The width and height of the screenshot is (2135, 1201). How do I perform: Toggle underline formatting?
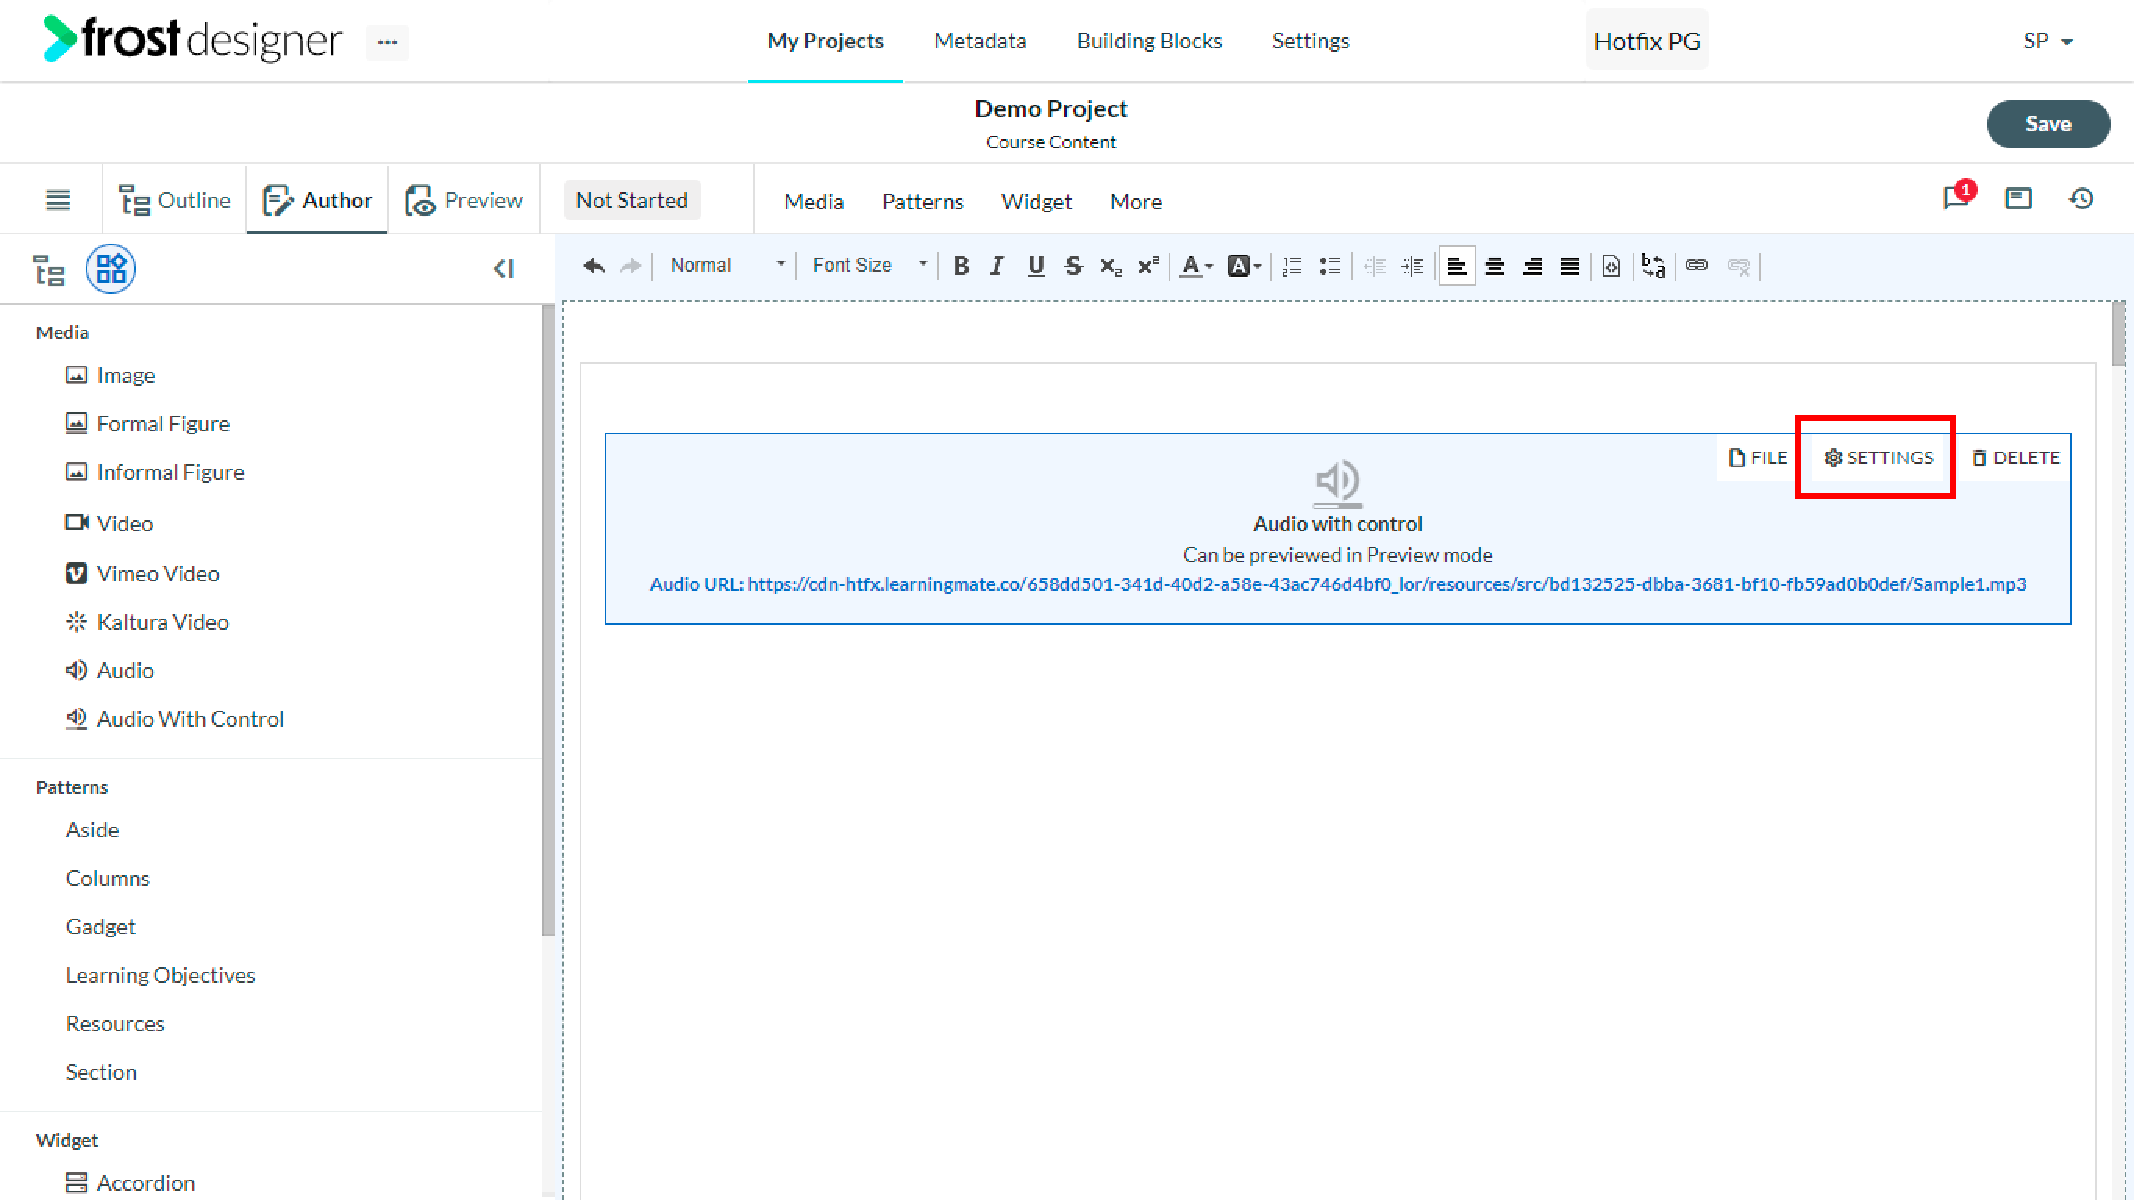[x=1036, y=266]
